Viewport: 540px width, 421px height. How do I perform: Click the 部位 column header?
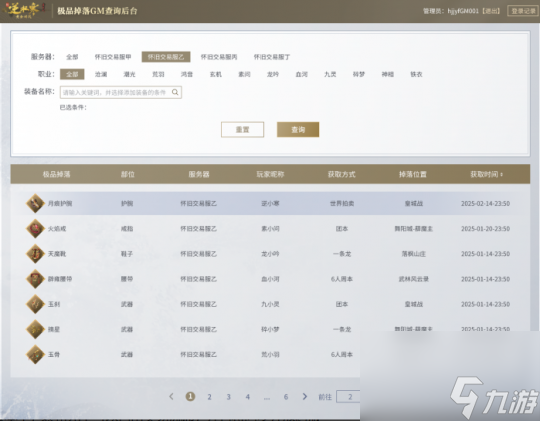tap(127, 174)
